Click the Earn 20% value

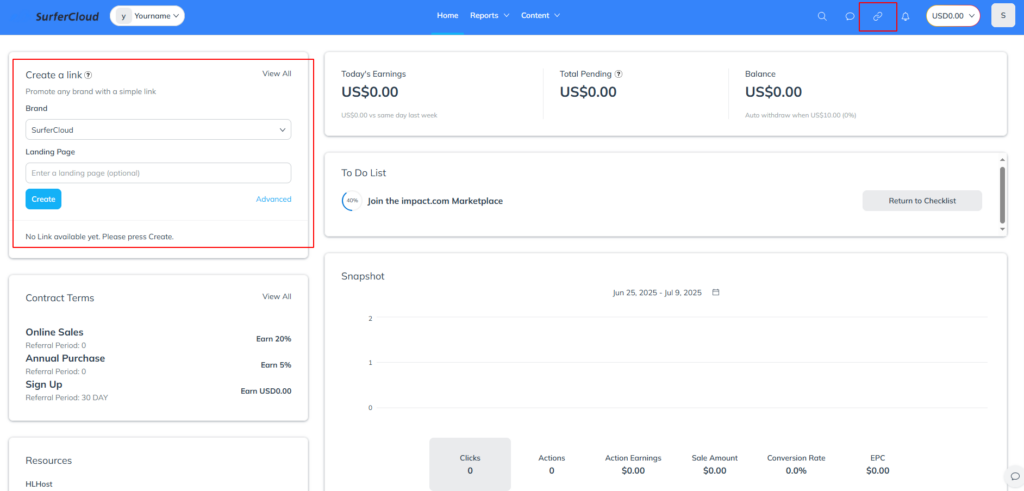274,339
